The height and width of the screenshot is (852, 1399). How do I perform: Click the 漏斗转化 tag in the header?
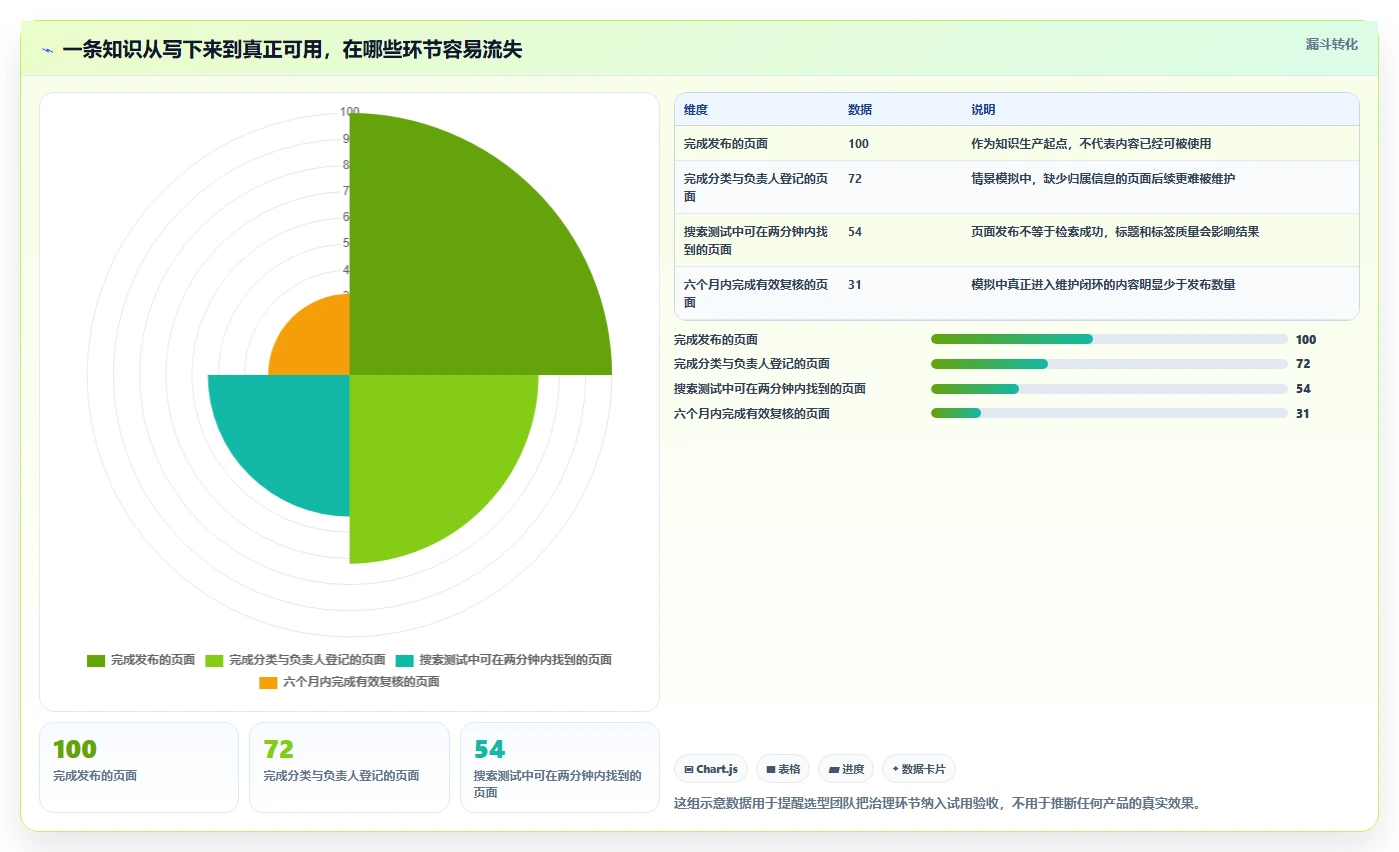(x=1331, y=45)
